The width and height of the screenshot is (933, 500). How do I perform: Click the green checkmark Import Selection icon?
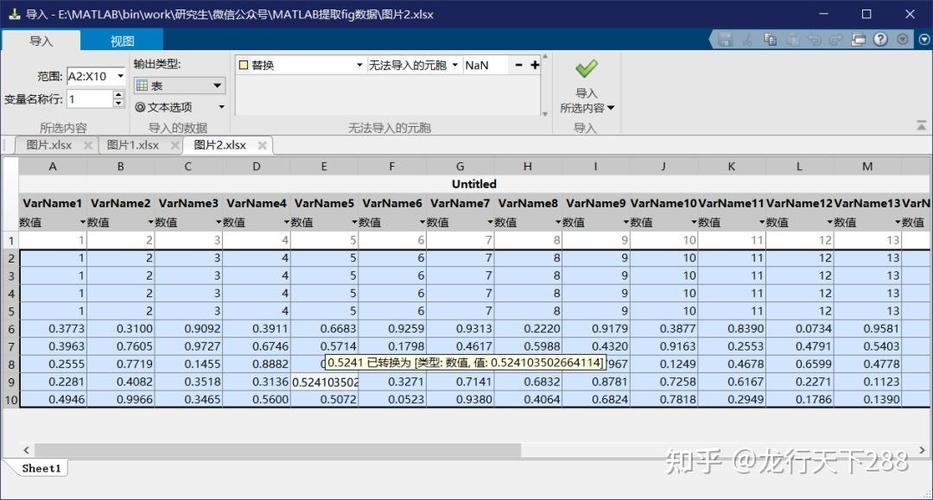point(586,68)
